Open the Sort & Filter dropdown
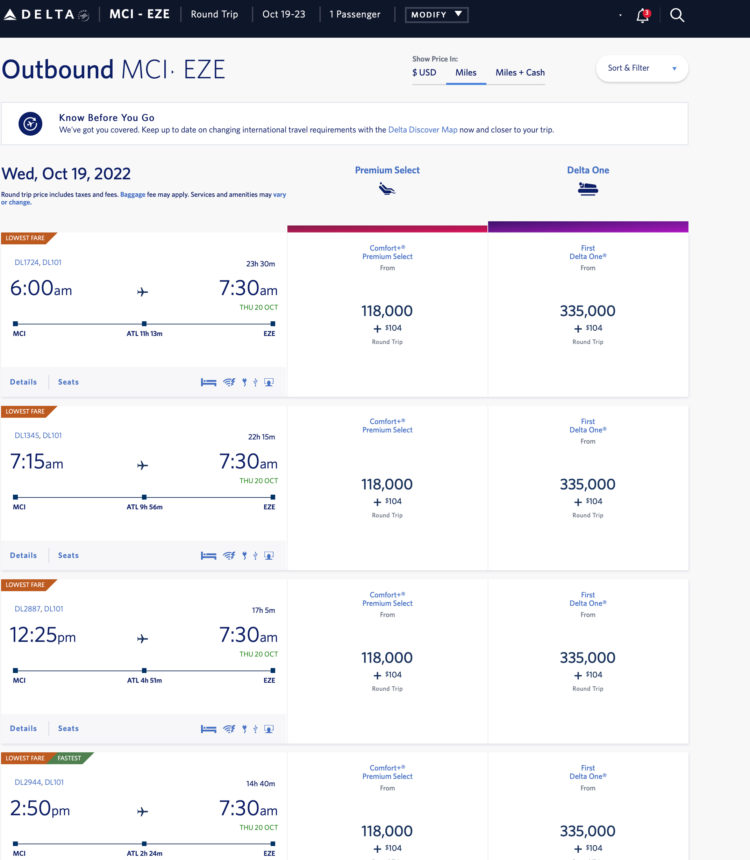750x860 pixels. click(x=641, y=68)
